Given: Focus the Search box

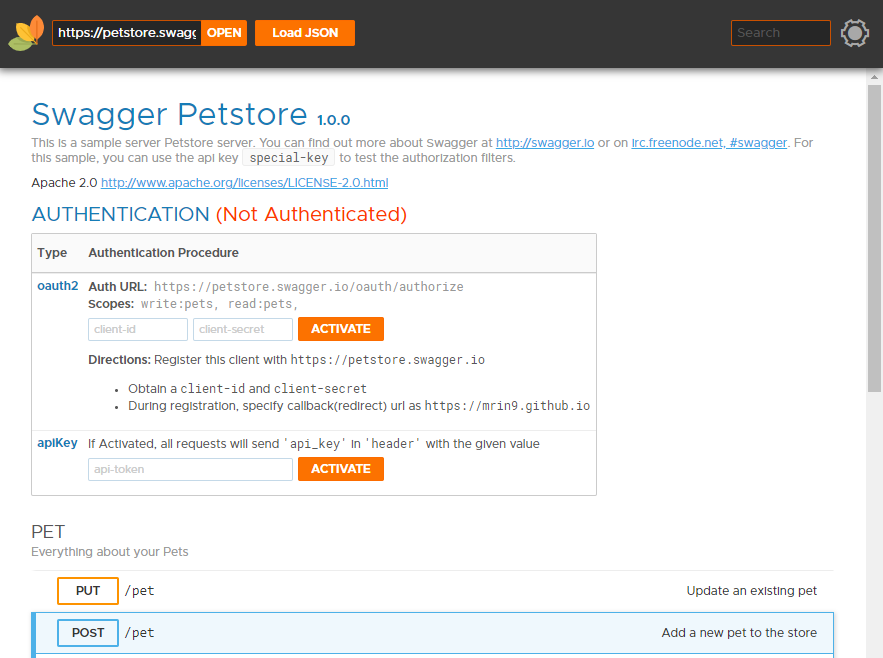Looking at the screenshot, I should tap(781, 33).
